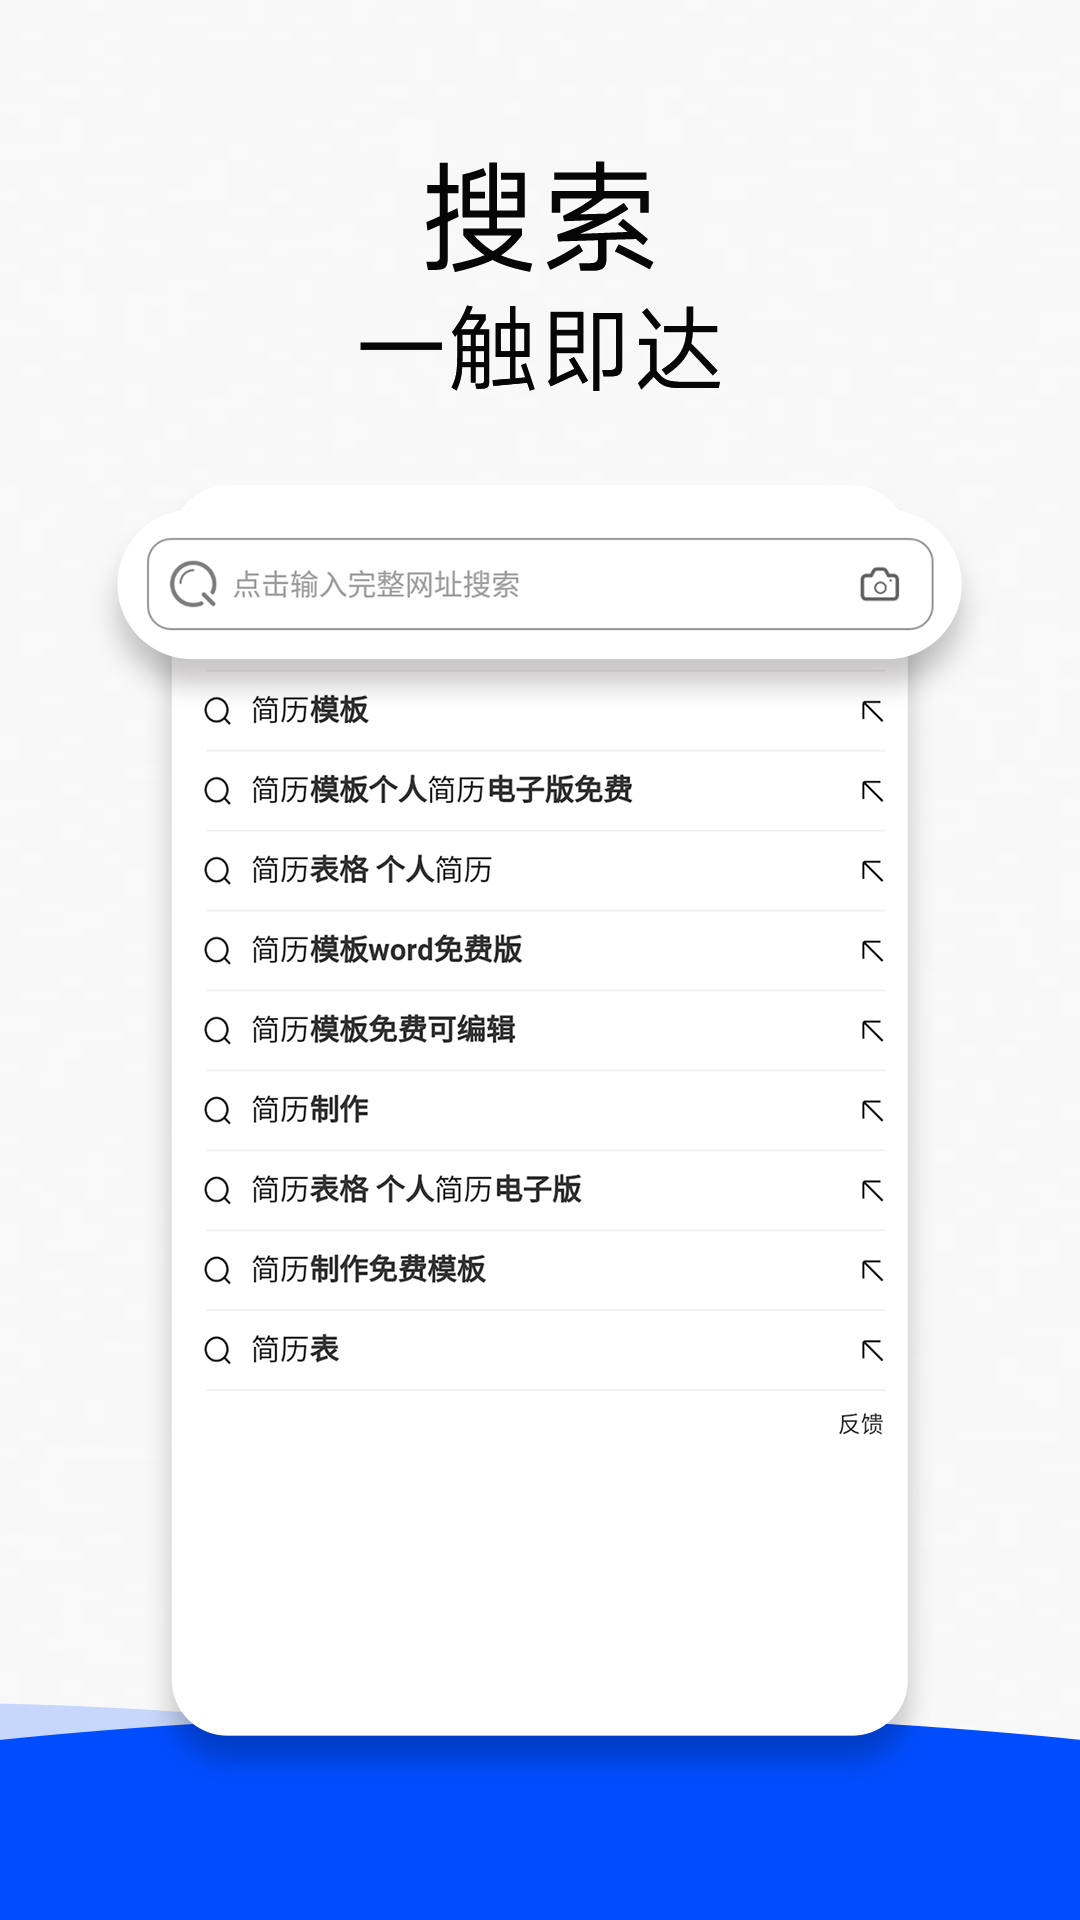Screen dimensions: 1080x1920
Task: Click the fill arrow next to 简历模板
Action: [873, 712]
